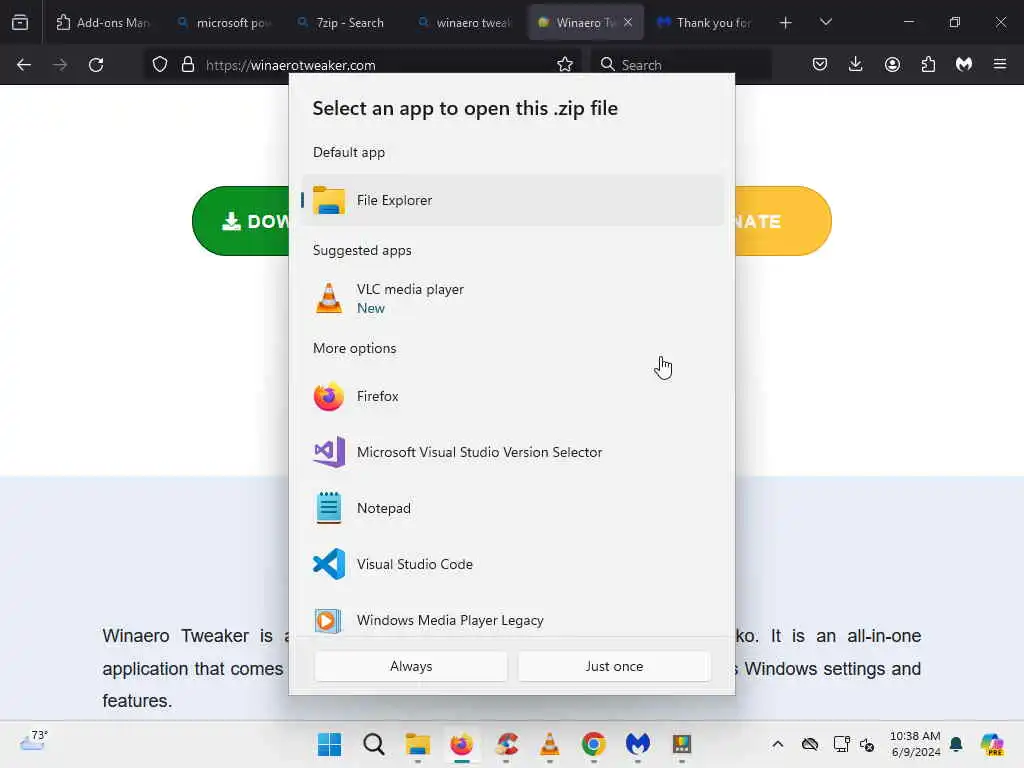Open the Copilot preview icon
The image size is (1024, 768).
coord(992,744)
